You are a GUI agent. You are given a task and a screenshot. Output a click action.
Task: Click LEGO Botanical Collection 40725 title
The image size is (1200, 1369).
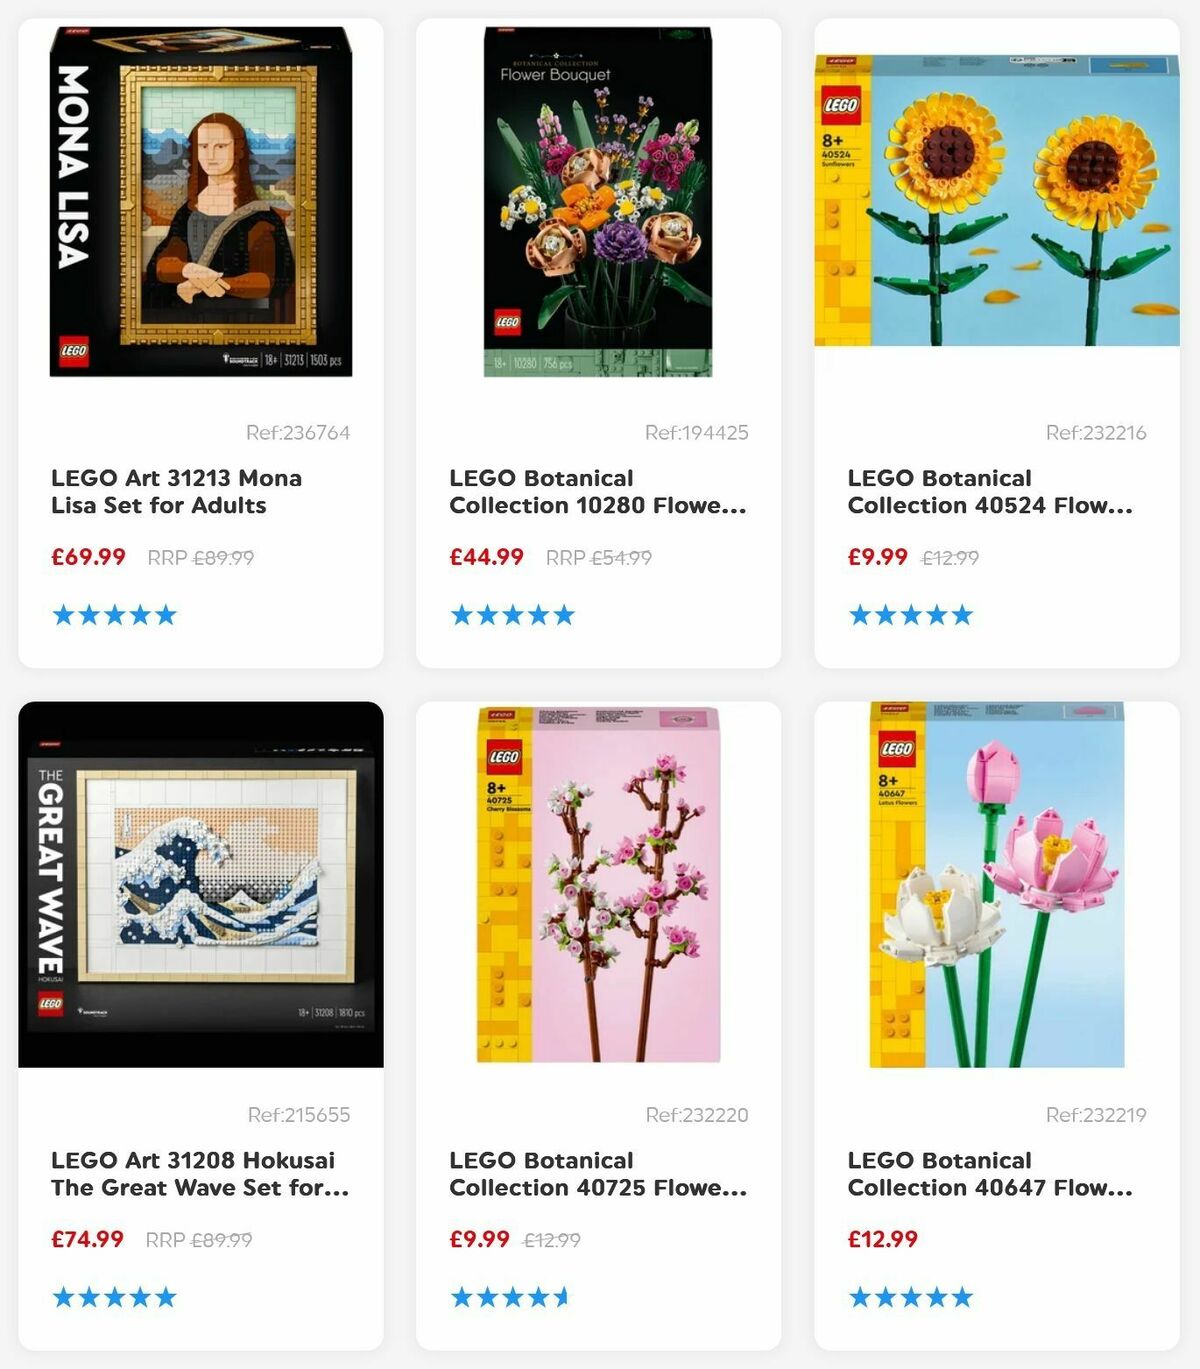click(598, 1174)
